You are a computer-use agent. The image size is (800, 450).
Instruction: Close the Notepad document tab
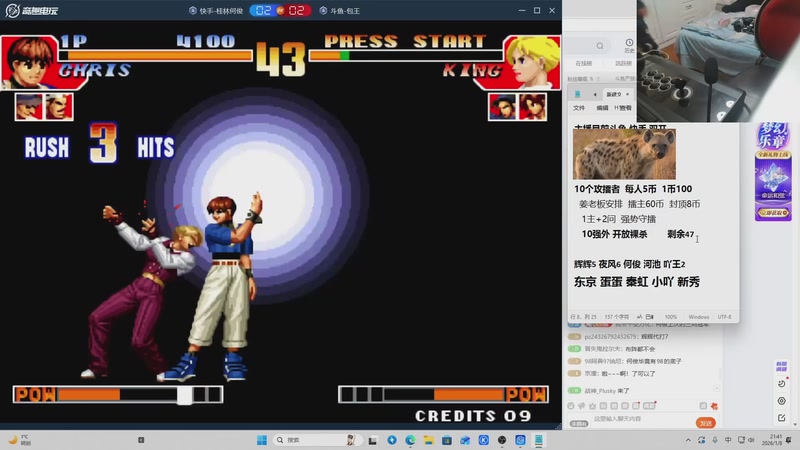click(628, 94)
